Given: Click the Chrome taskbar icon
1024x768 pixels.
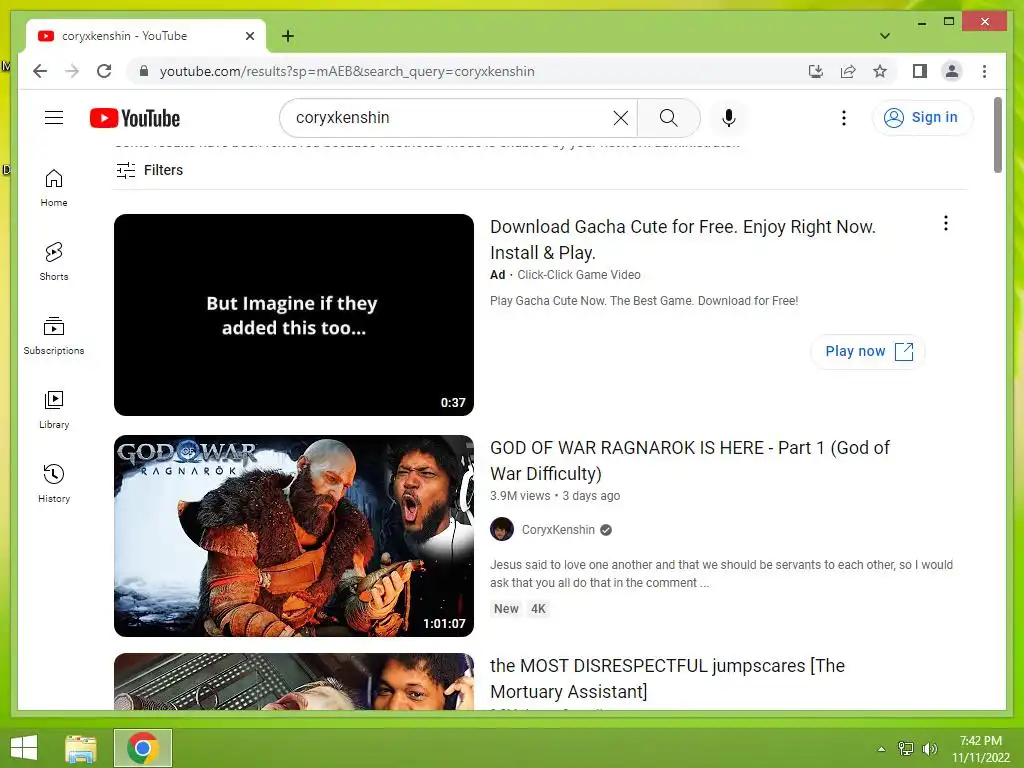Looking at the screenshot, I should tap(143, 748).
